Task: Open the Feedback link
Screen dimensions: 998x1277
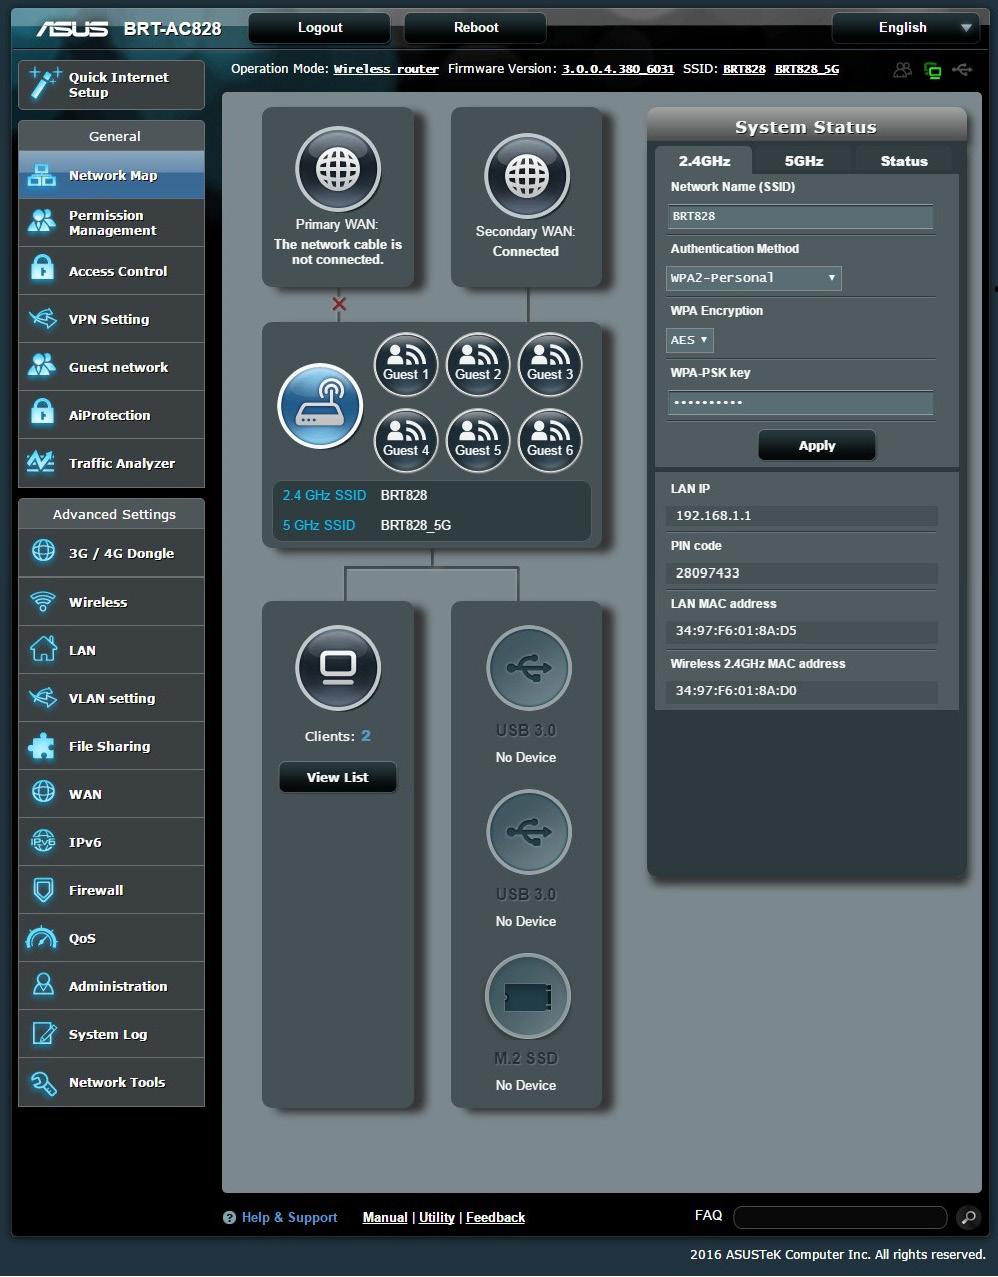Action: tap(495, 1217)
